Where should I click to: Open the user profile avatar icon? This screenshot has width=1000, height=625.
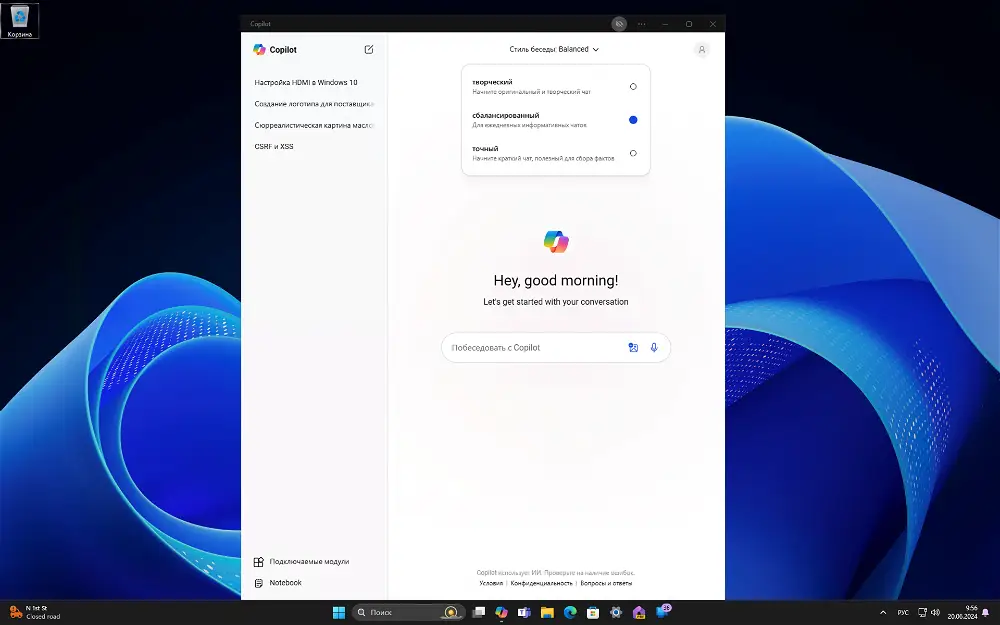coord(702,49)
